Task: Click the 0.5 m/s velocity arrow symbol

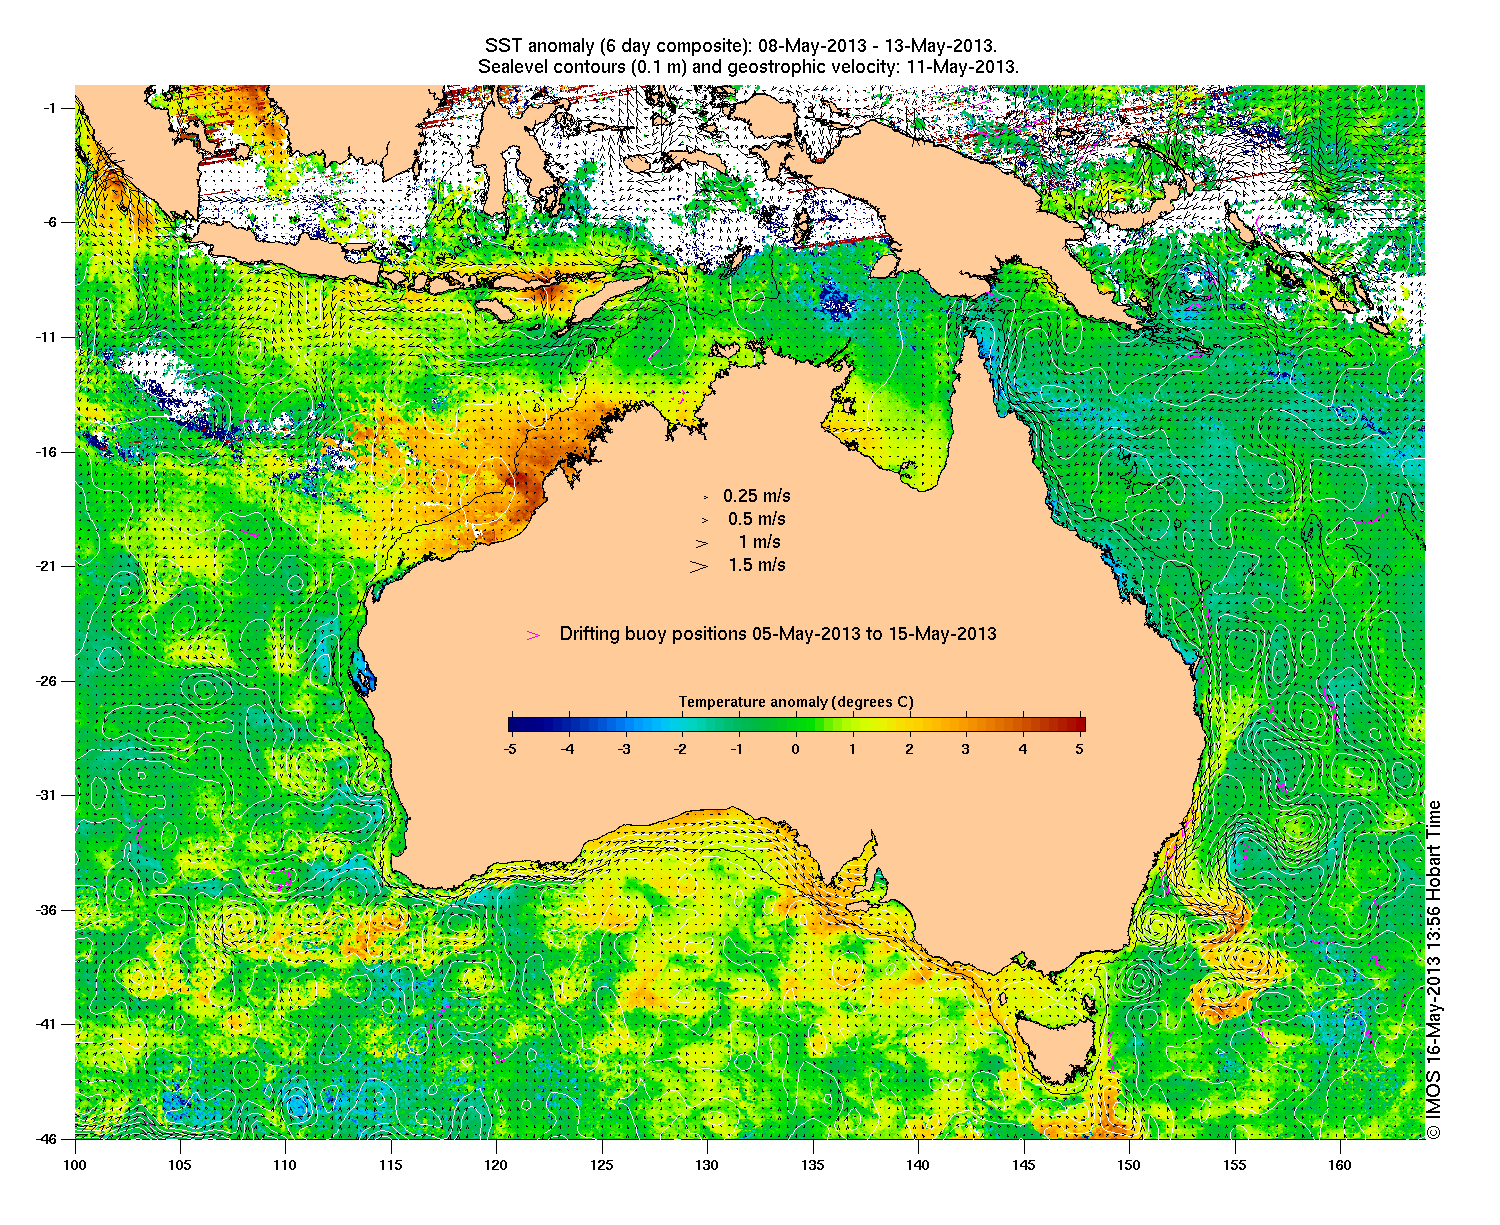Action: pyautogui.click(x=704, y=520)
